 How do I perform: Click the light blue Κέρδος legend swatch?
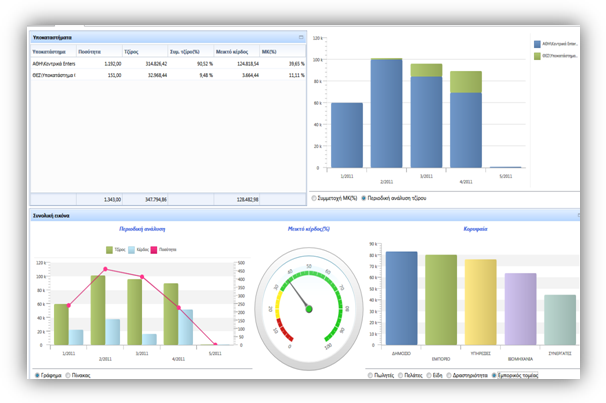pyautogui.click(x=131, y=250)
